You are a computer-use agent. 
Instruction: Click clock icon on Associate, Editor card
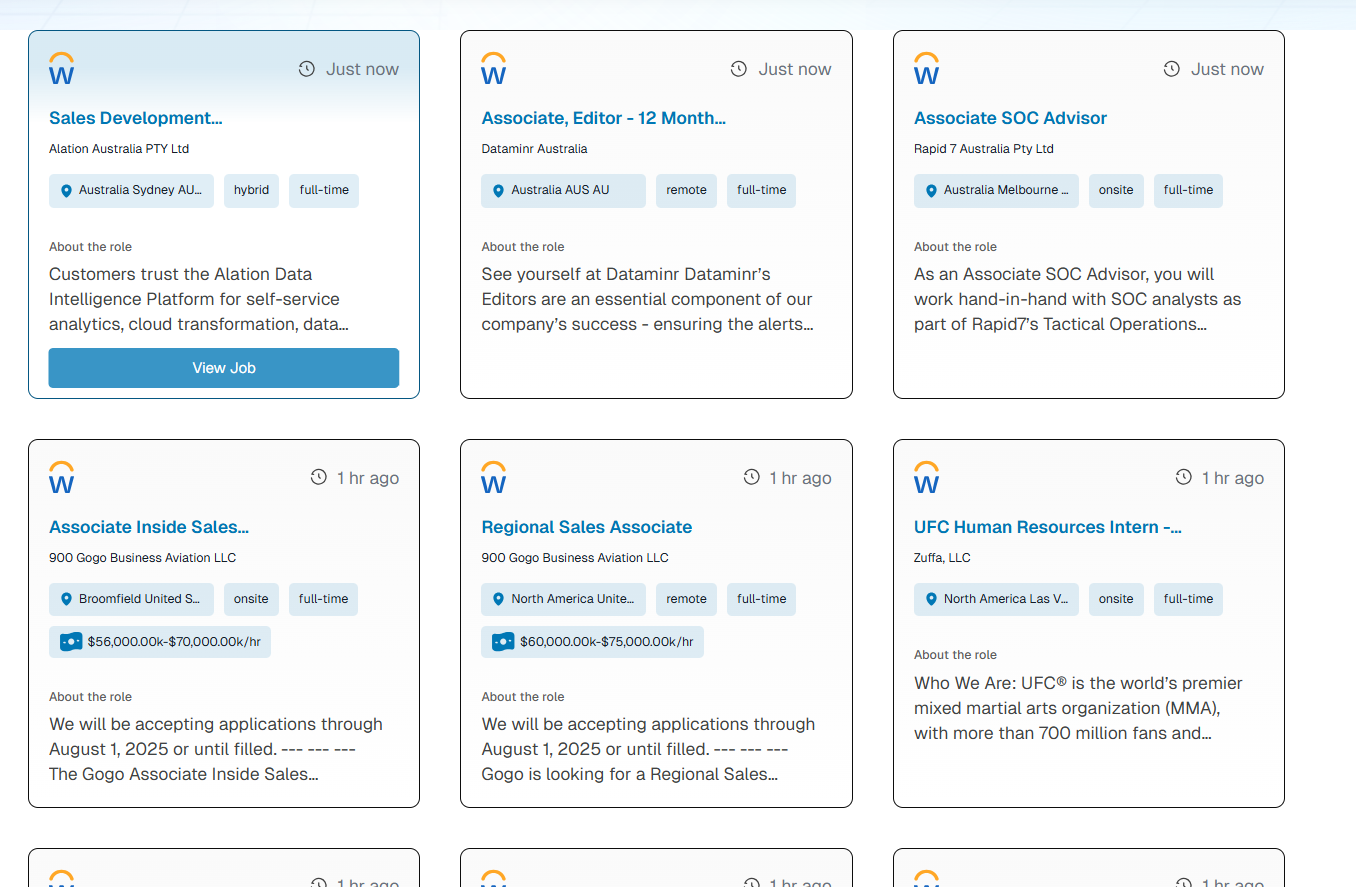pyautogui.click(x=739, y=69)
